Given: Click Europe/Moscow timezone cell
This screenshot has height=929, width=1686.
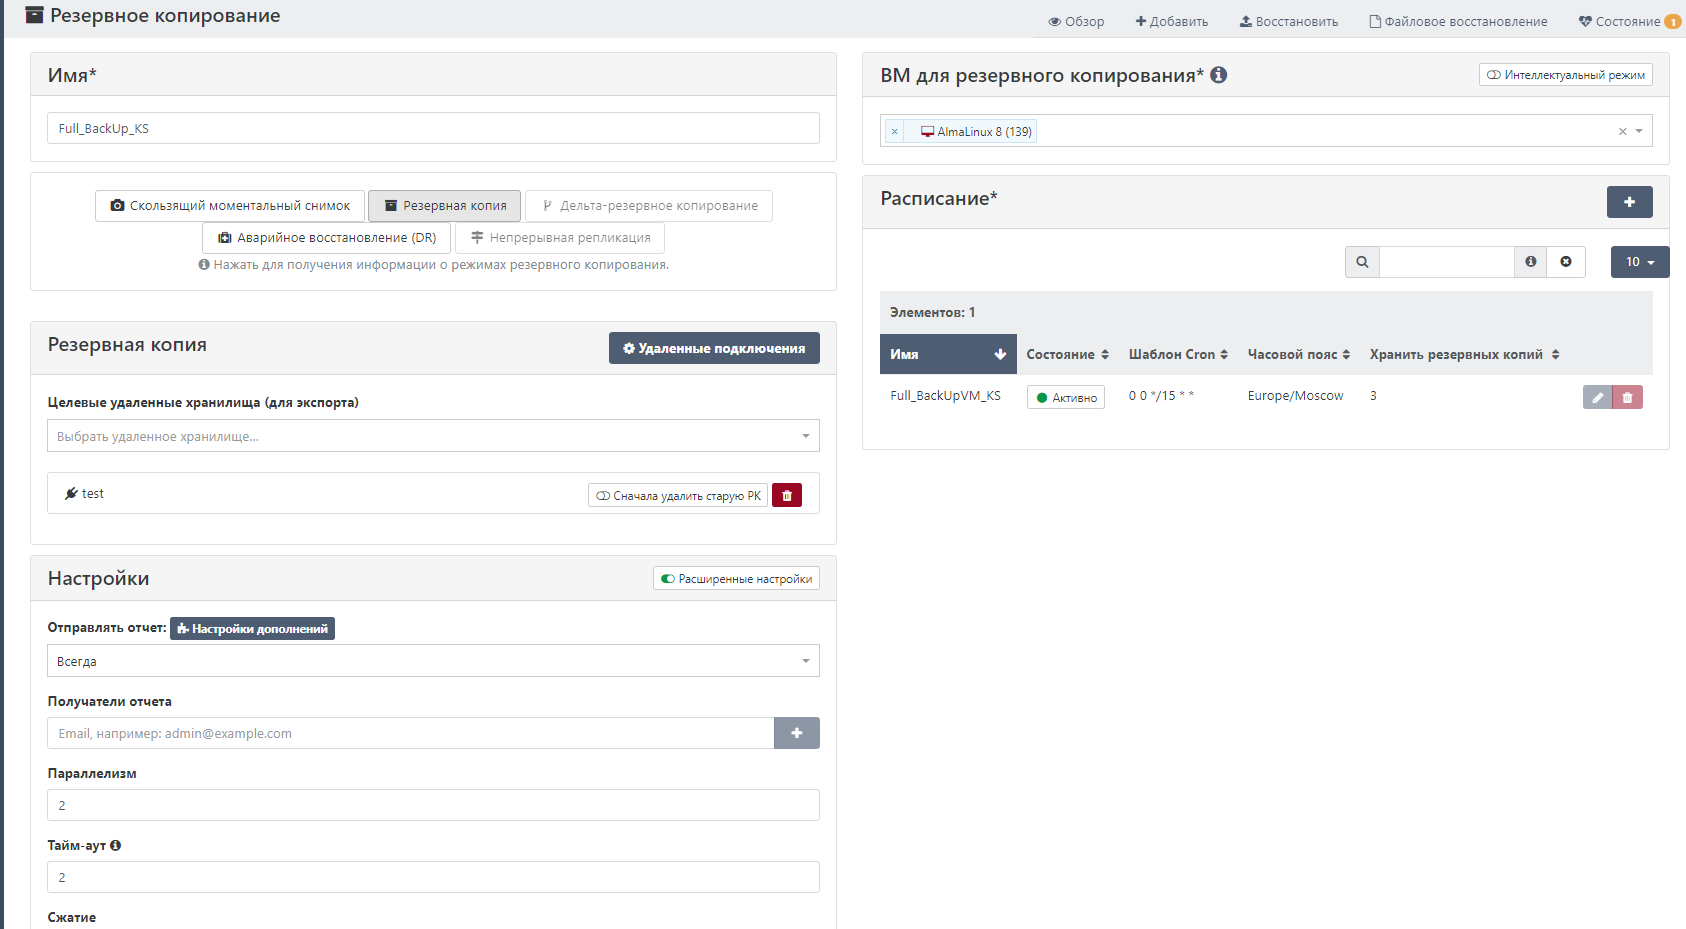Looking at the screenshot, I should (1295, 396).
